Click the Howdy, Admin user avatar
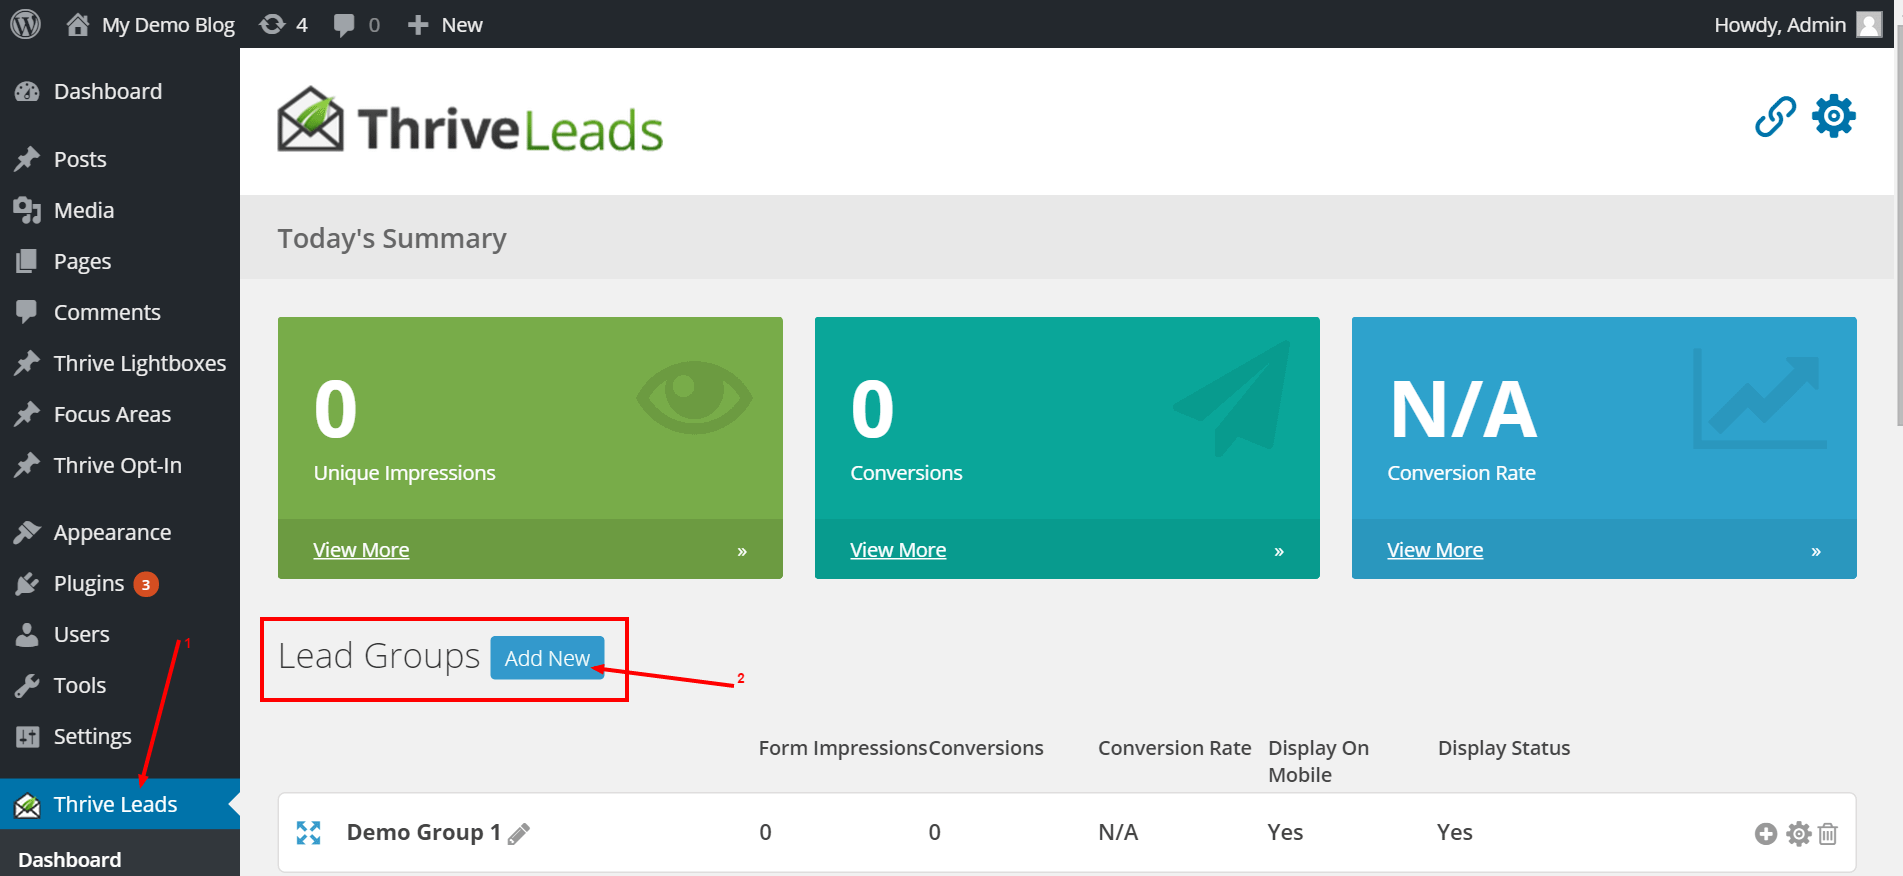Screen dimensions: 1903x876 click(x=1869, y=24)
